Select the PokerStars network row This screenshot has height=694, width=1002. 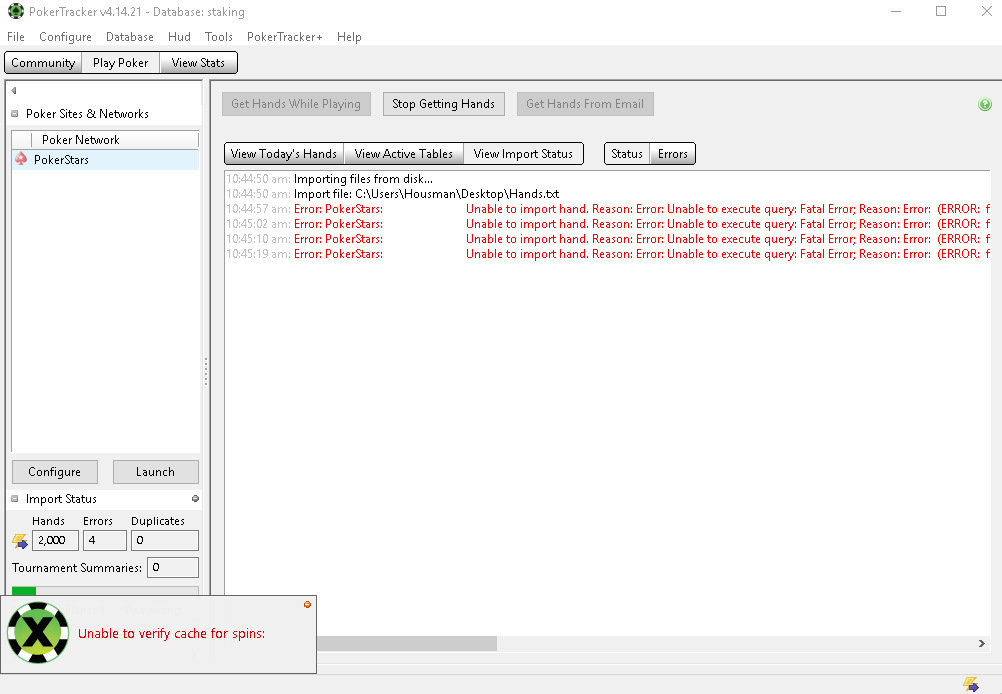coord(105,160)
